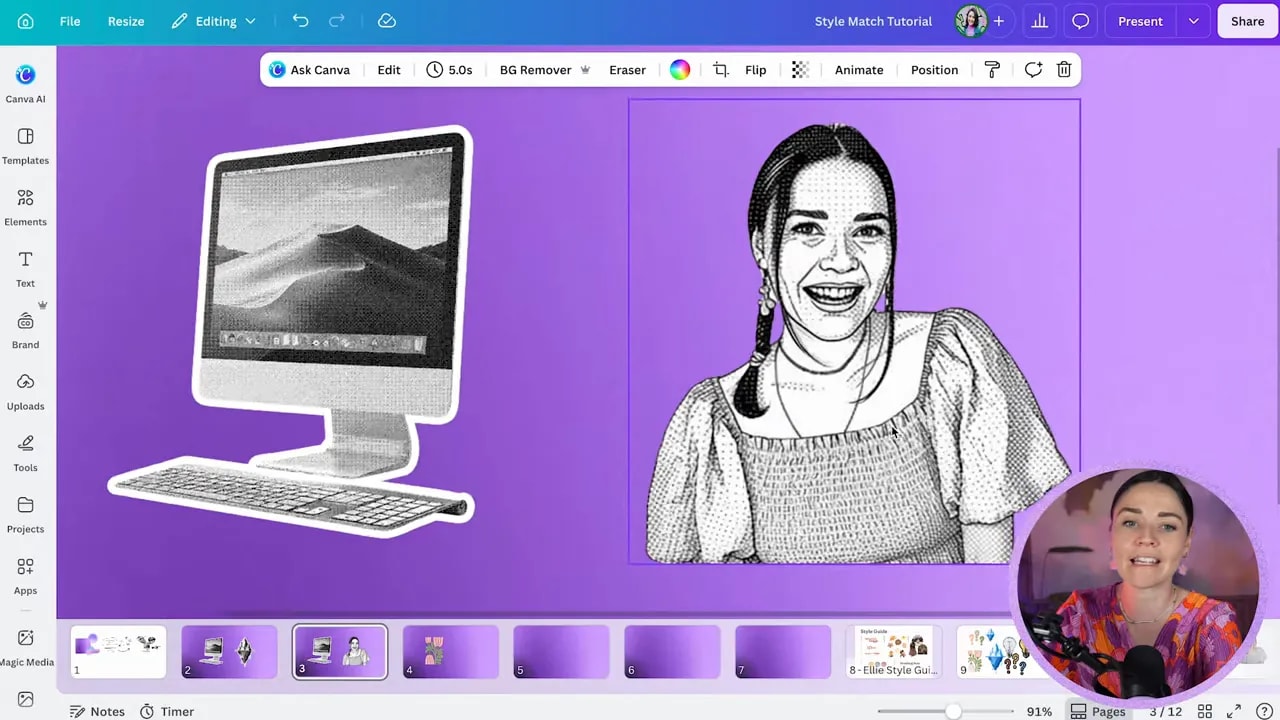Open the Uploads panel
Screen dimensions: 1280x720
point(25,391)
